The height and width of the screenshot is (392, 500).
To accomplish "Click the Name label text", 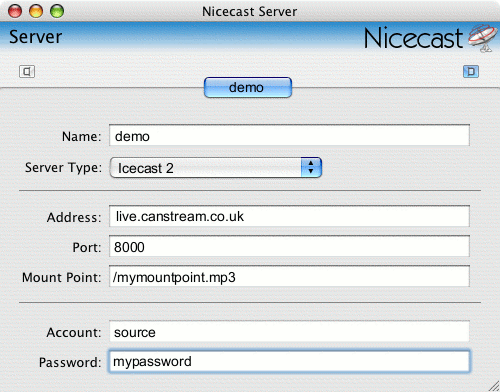I will click(82, 136).
